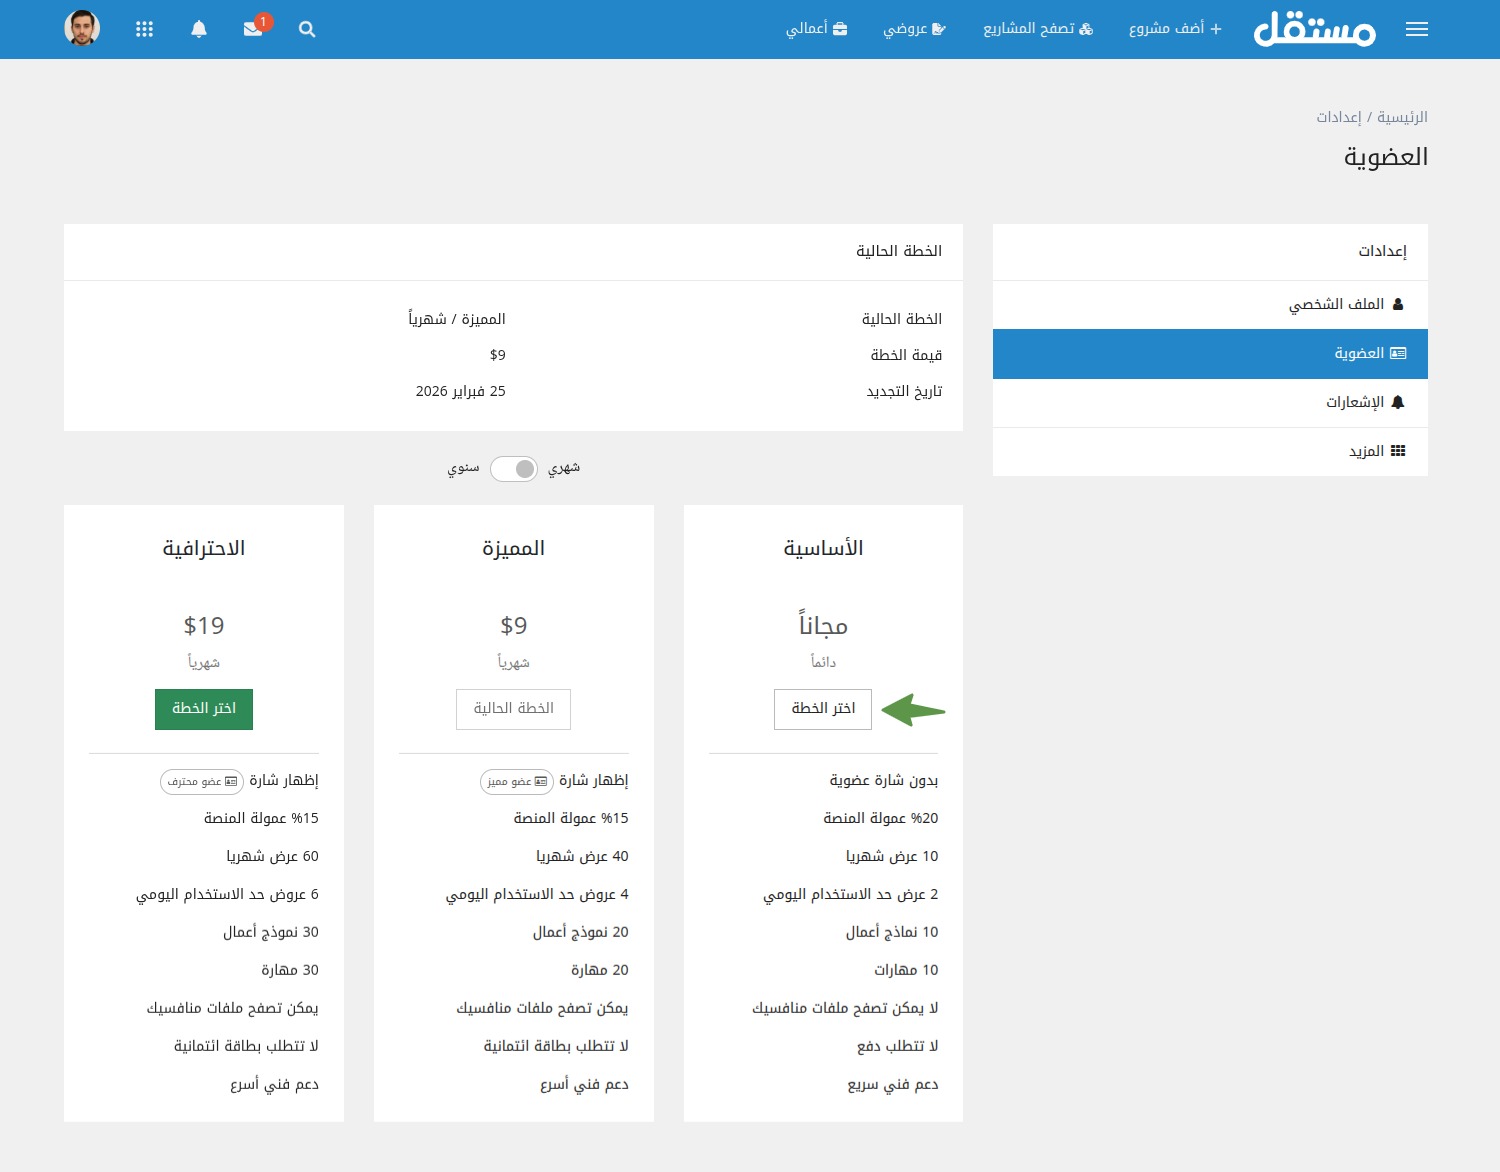
Task: Expand المزيد in settings sidebar
Action: [1376, 451]
